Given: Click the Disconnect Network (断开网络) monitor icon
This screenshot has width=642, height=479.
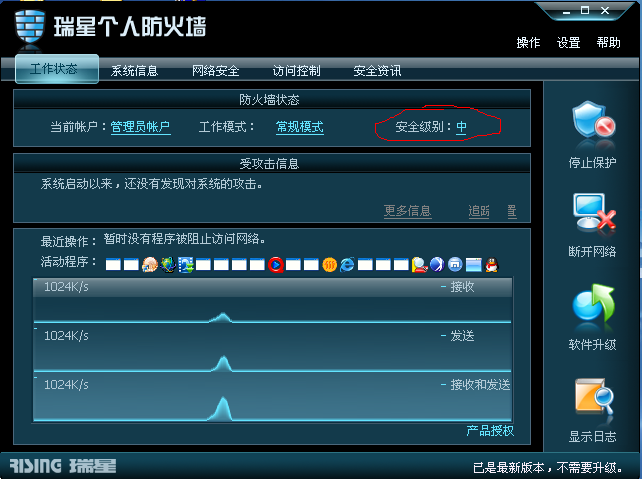Looking at the screenshot, I should (x=594, y=212).
